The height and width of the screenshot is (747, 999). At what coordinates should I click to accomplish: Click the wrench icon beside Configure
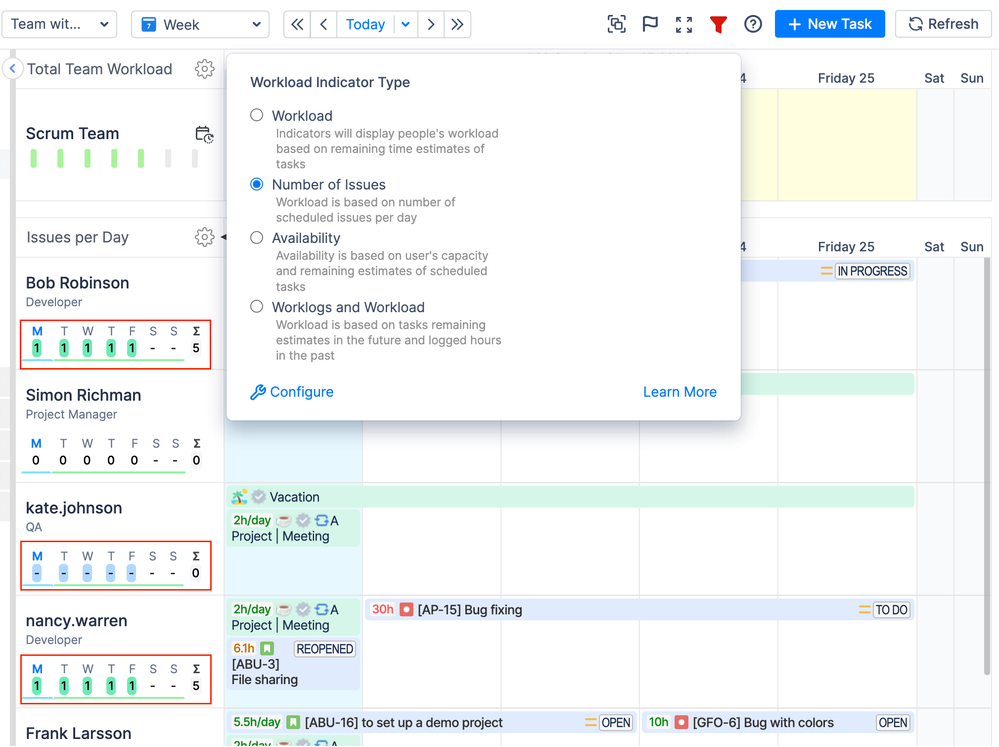pyautogui.click(x=257, y=392)
